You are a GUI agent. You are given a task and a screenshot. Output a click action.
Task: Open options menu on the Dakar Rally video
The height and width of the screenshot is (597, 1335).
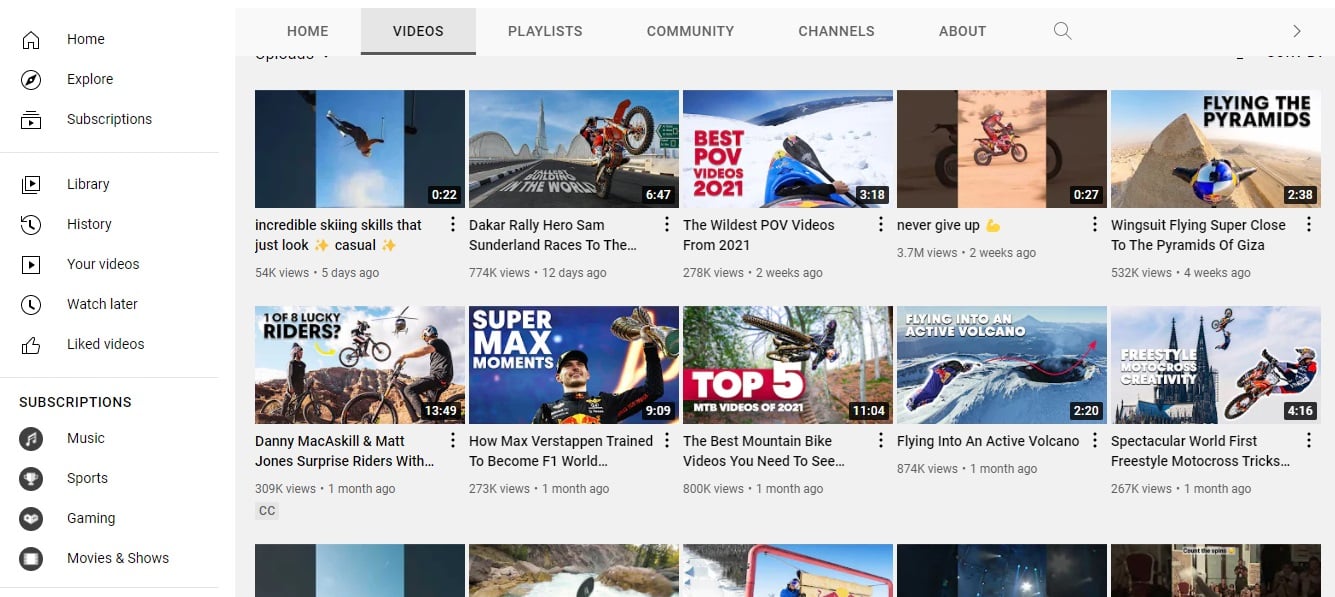(665, 224)
